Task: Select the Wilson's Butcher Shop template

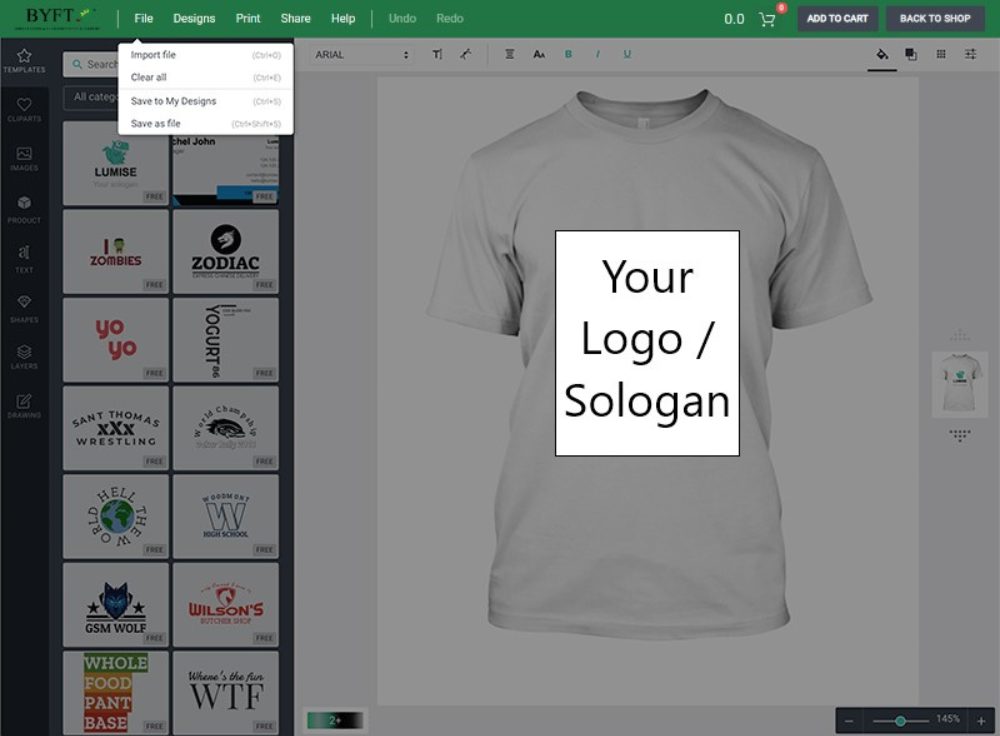Action: pyautogui.click(x=226, y=605)
